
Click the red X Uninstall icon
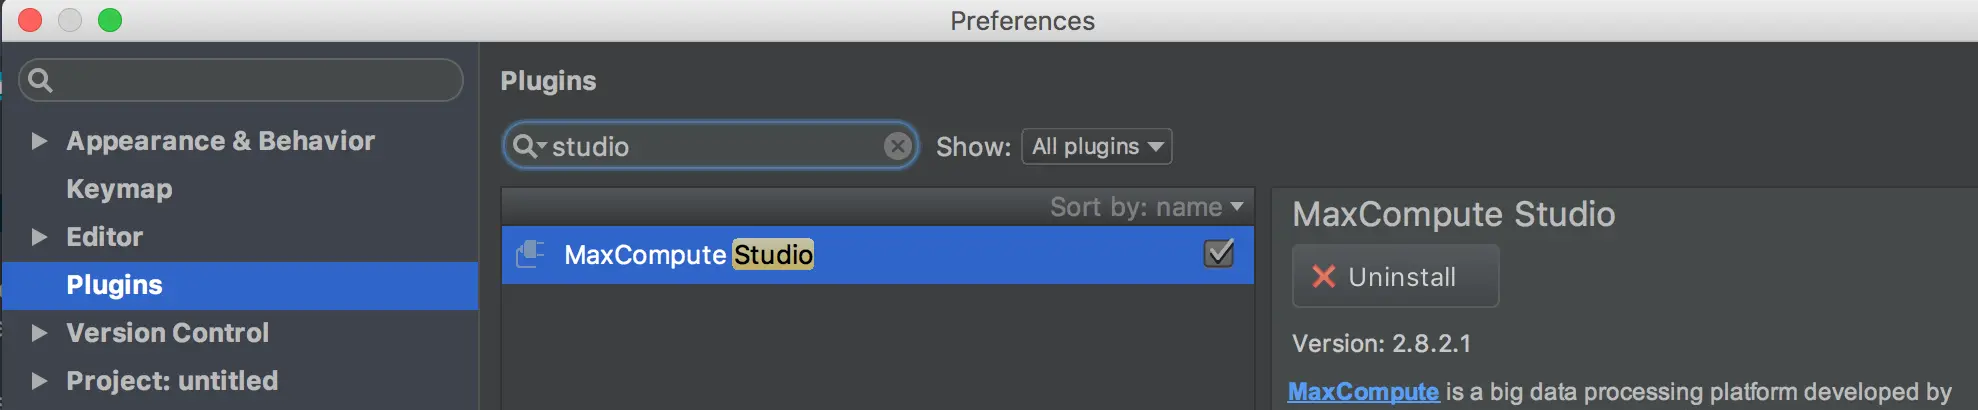(1323, 277)
